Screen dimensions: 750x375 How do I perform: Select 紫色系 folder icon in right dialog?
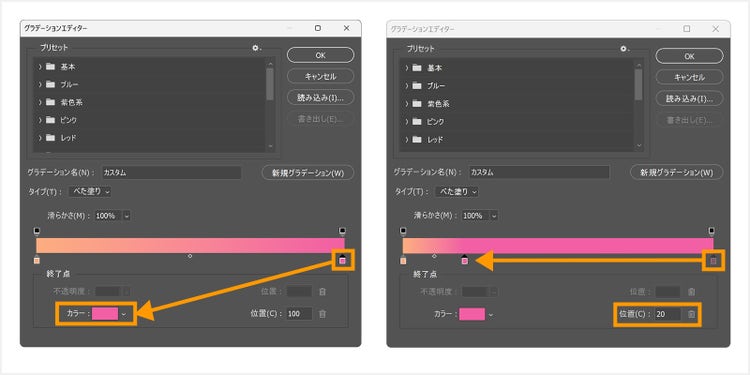pyautogui.click(x=417, y=104)
